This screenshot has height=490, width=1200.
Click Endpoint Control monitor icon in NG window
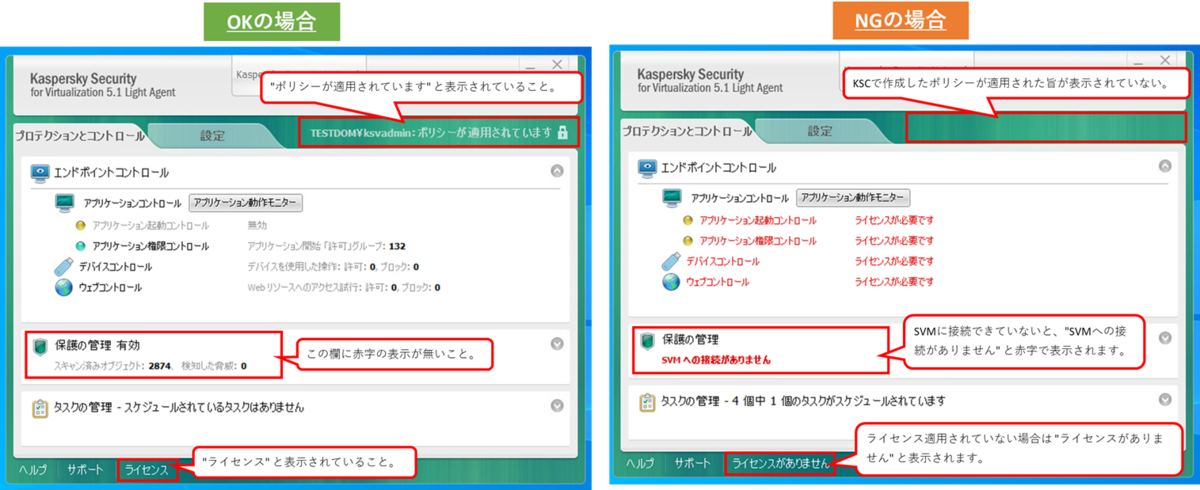pyautogui.click(x=648, y=167)
